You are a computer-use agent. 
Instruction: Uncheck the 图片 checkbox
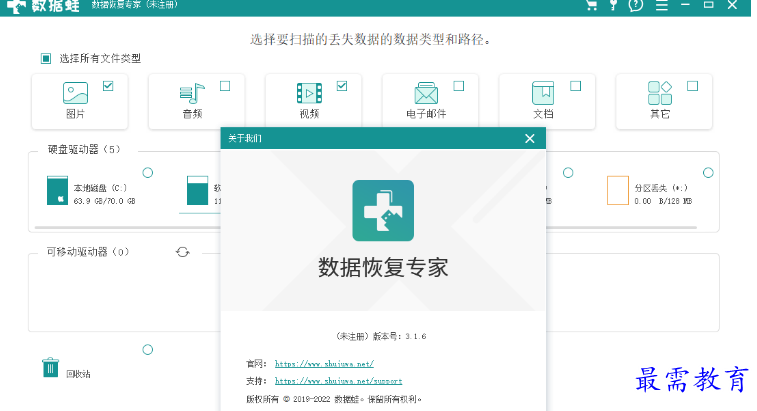click(108, 86)
